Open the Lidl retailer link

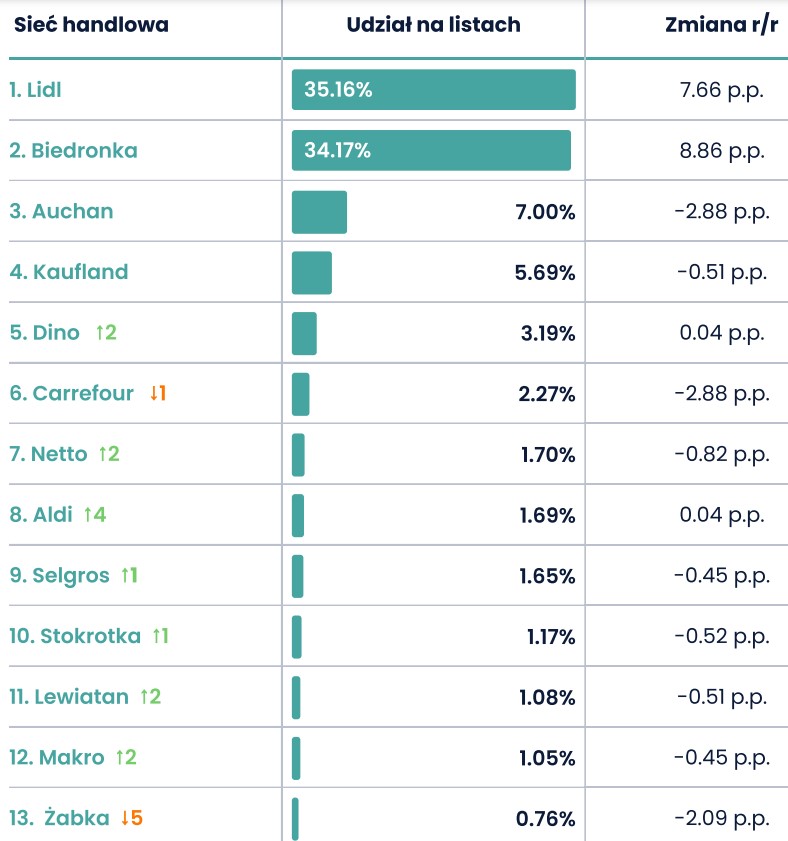[x=35, y=90]
